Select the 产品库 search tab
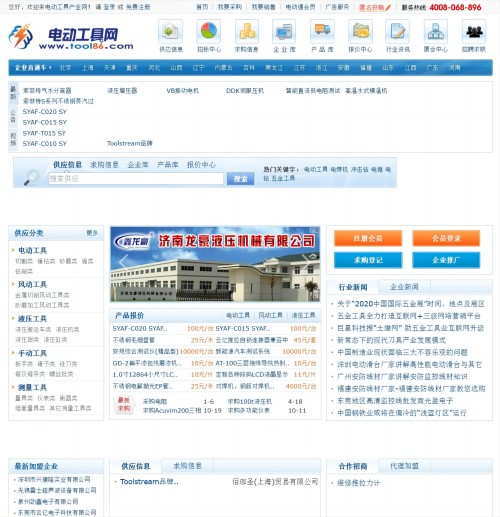 pyautogui.click(x=168, y=164)
